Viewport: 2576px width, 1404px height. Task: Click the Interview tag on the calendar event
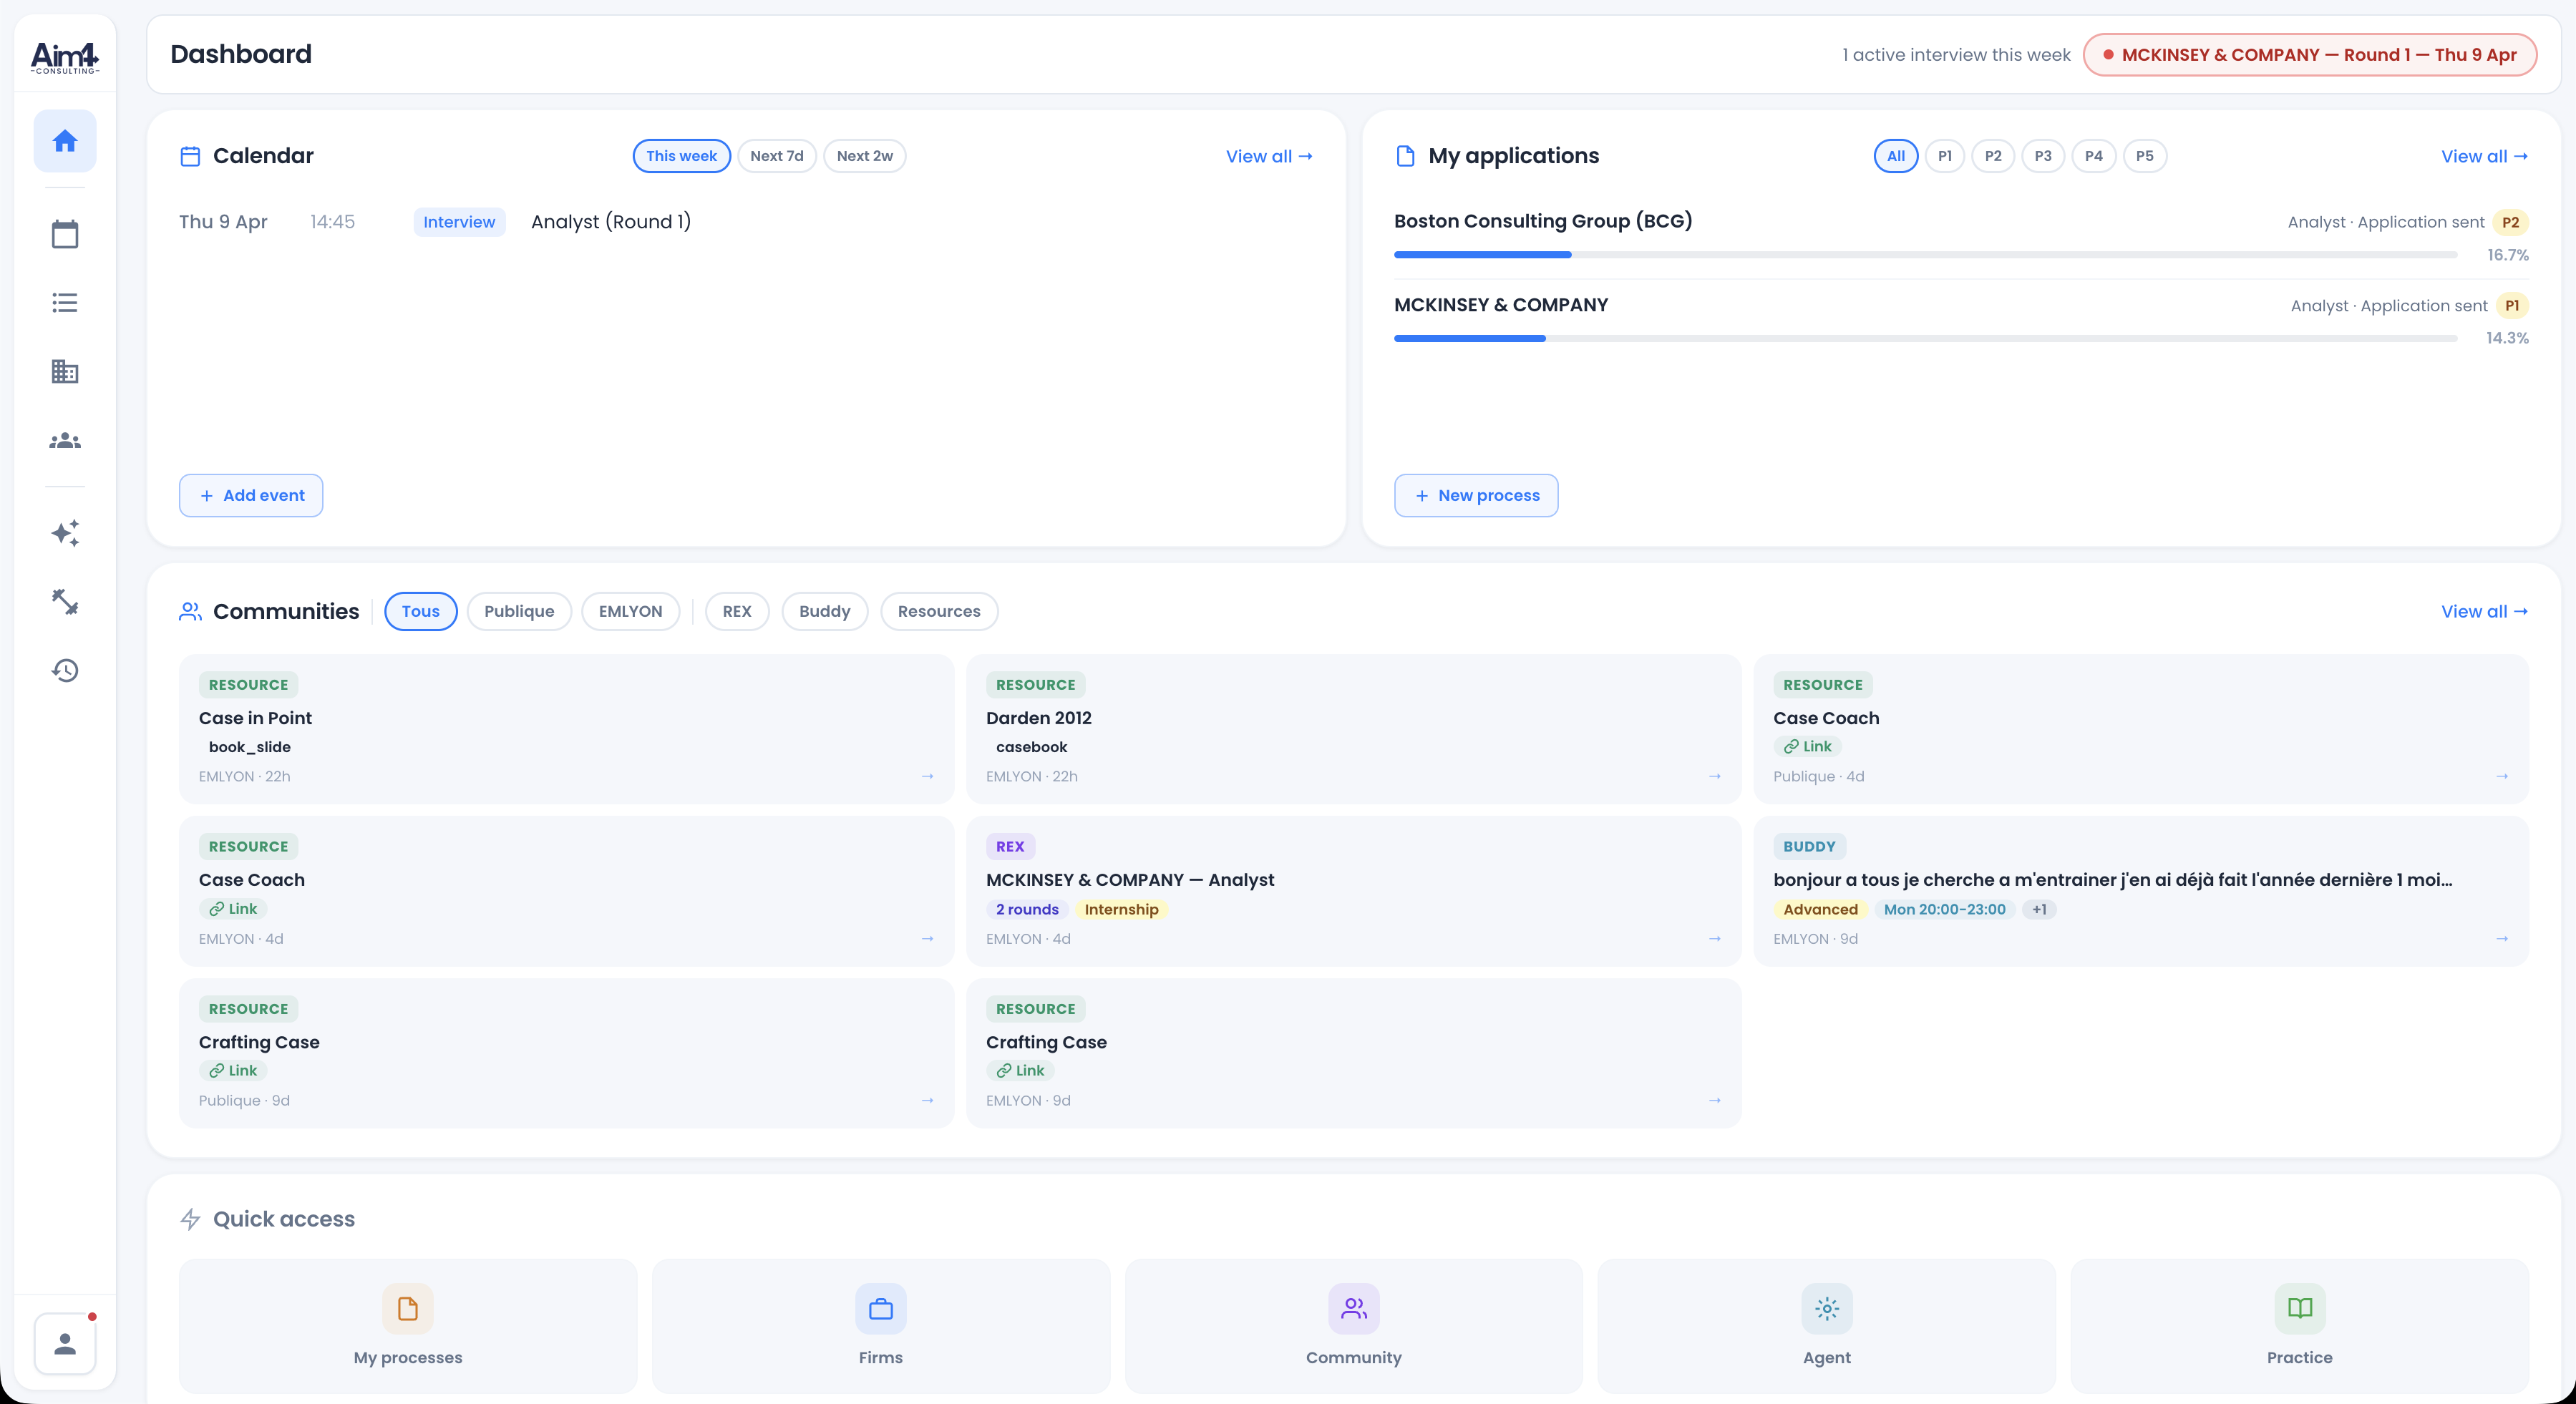pos(459,222)
